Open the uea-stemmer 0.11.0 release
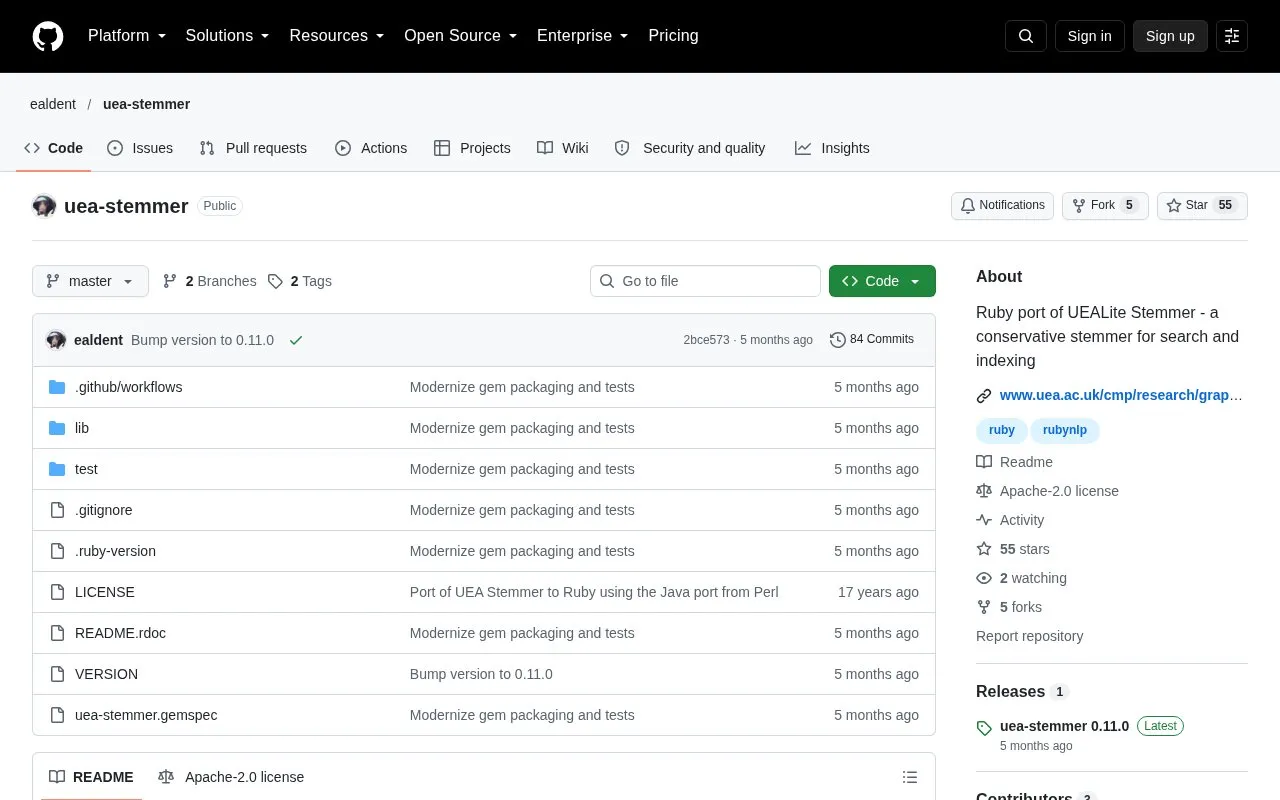The image size is (1280, 800). pos(1064,726)
